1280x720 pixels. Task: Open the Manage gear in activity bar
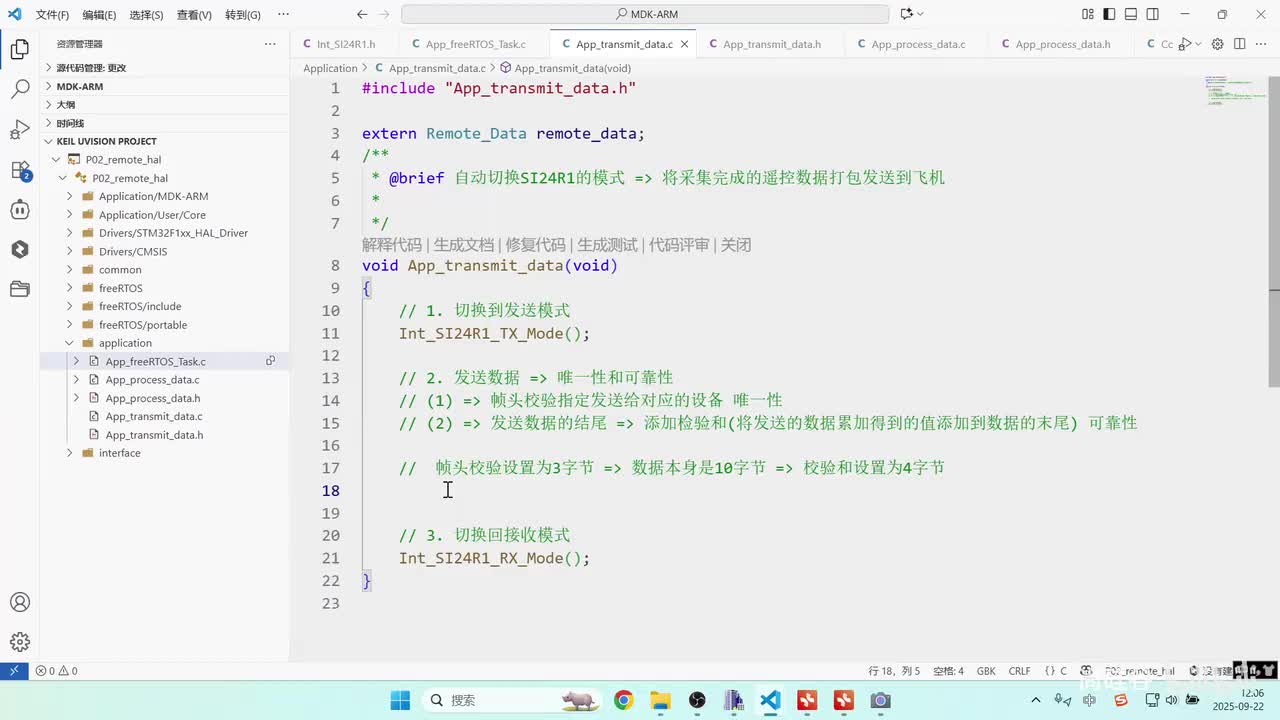click(19, 642)
